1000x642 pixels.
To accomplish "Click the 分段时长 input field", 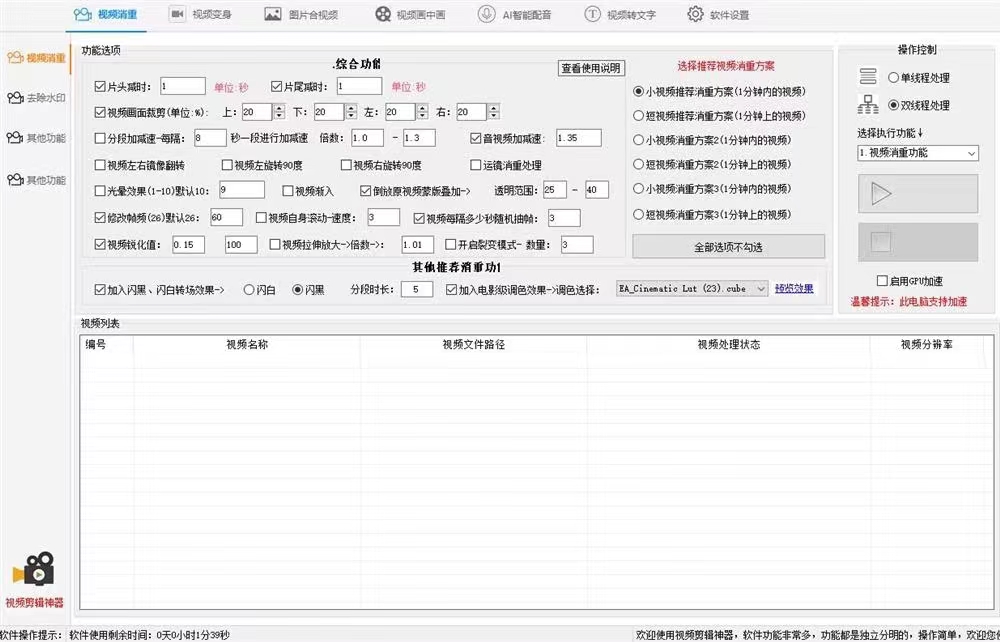I will 415,290.
